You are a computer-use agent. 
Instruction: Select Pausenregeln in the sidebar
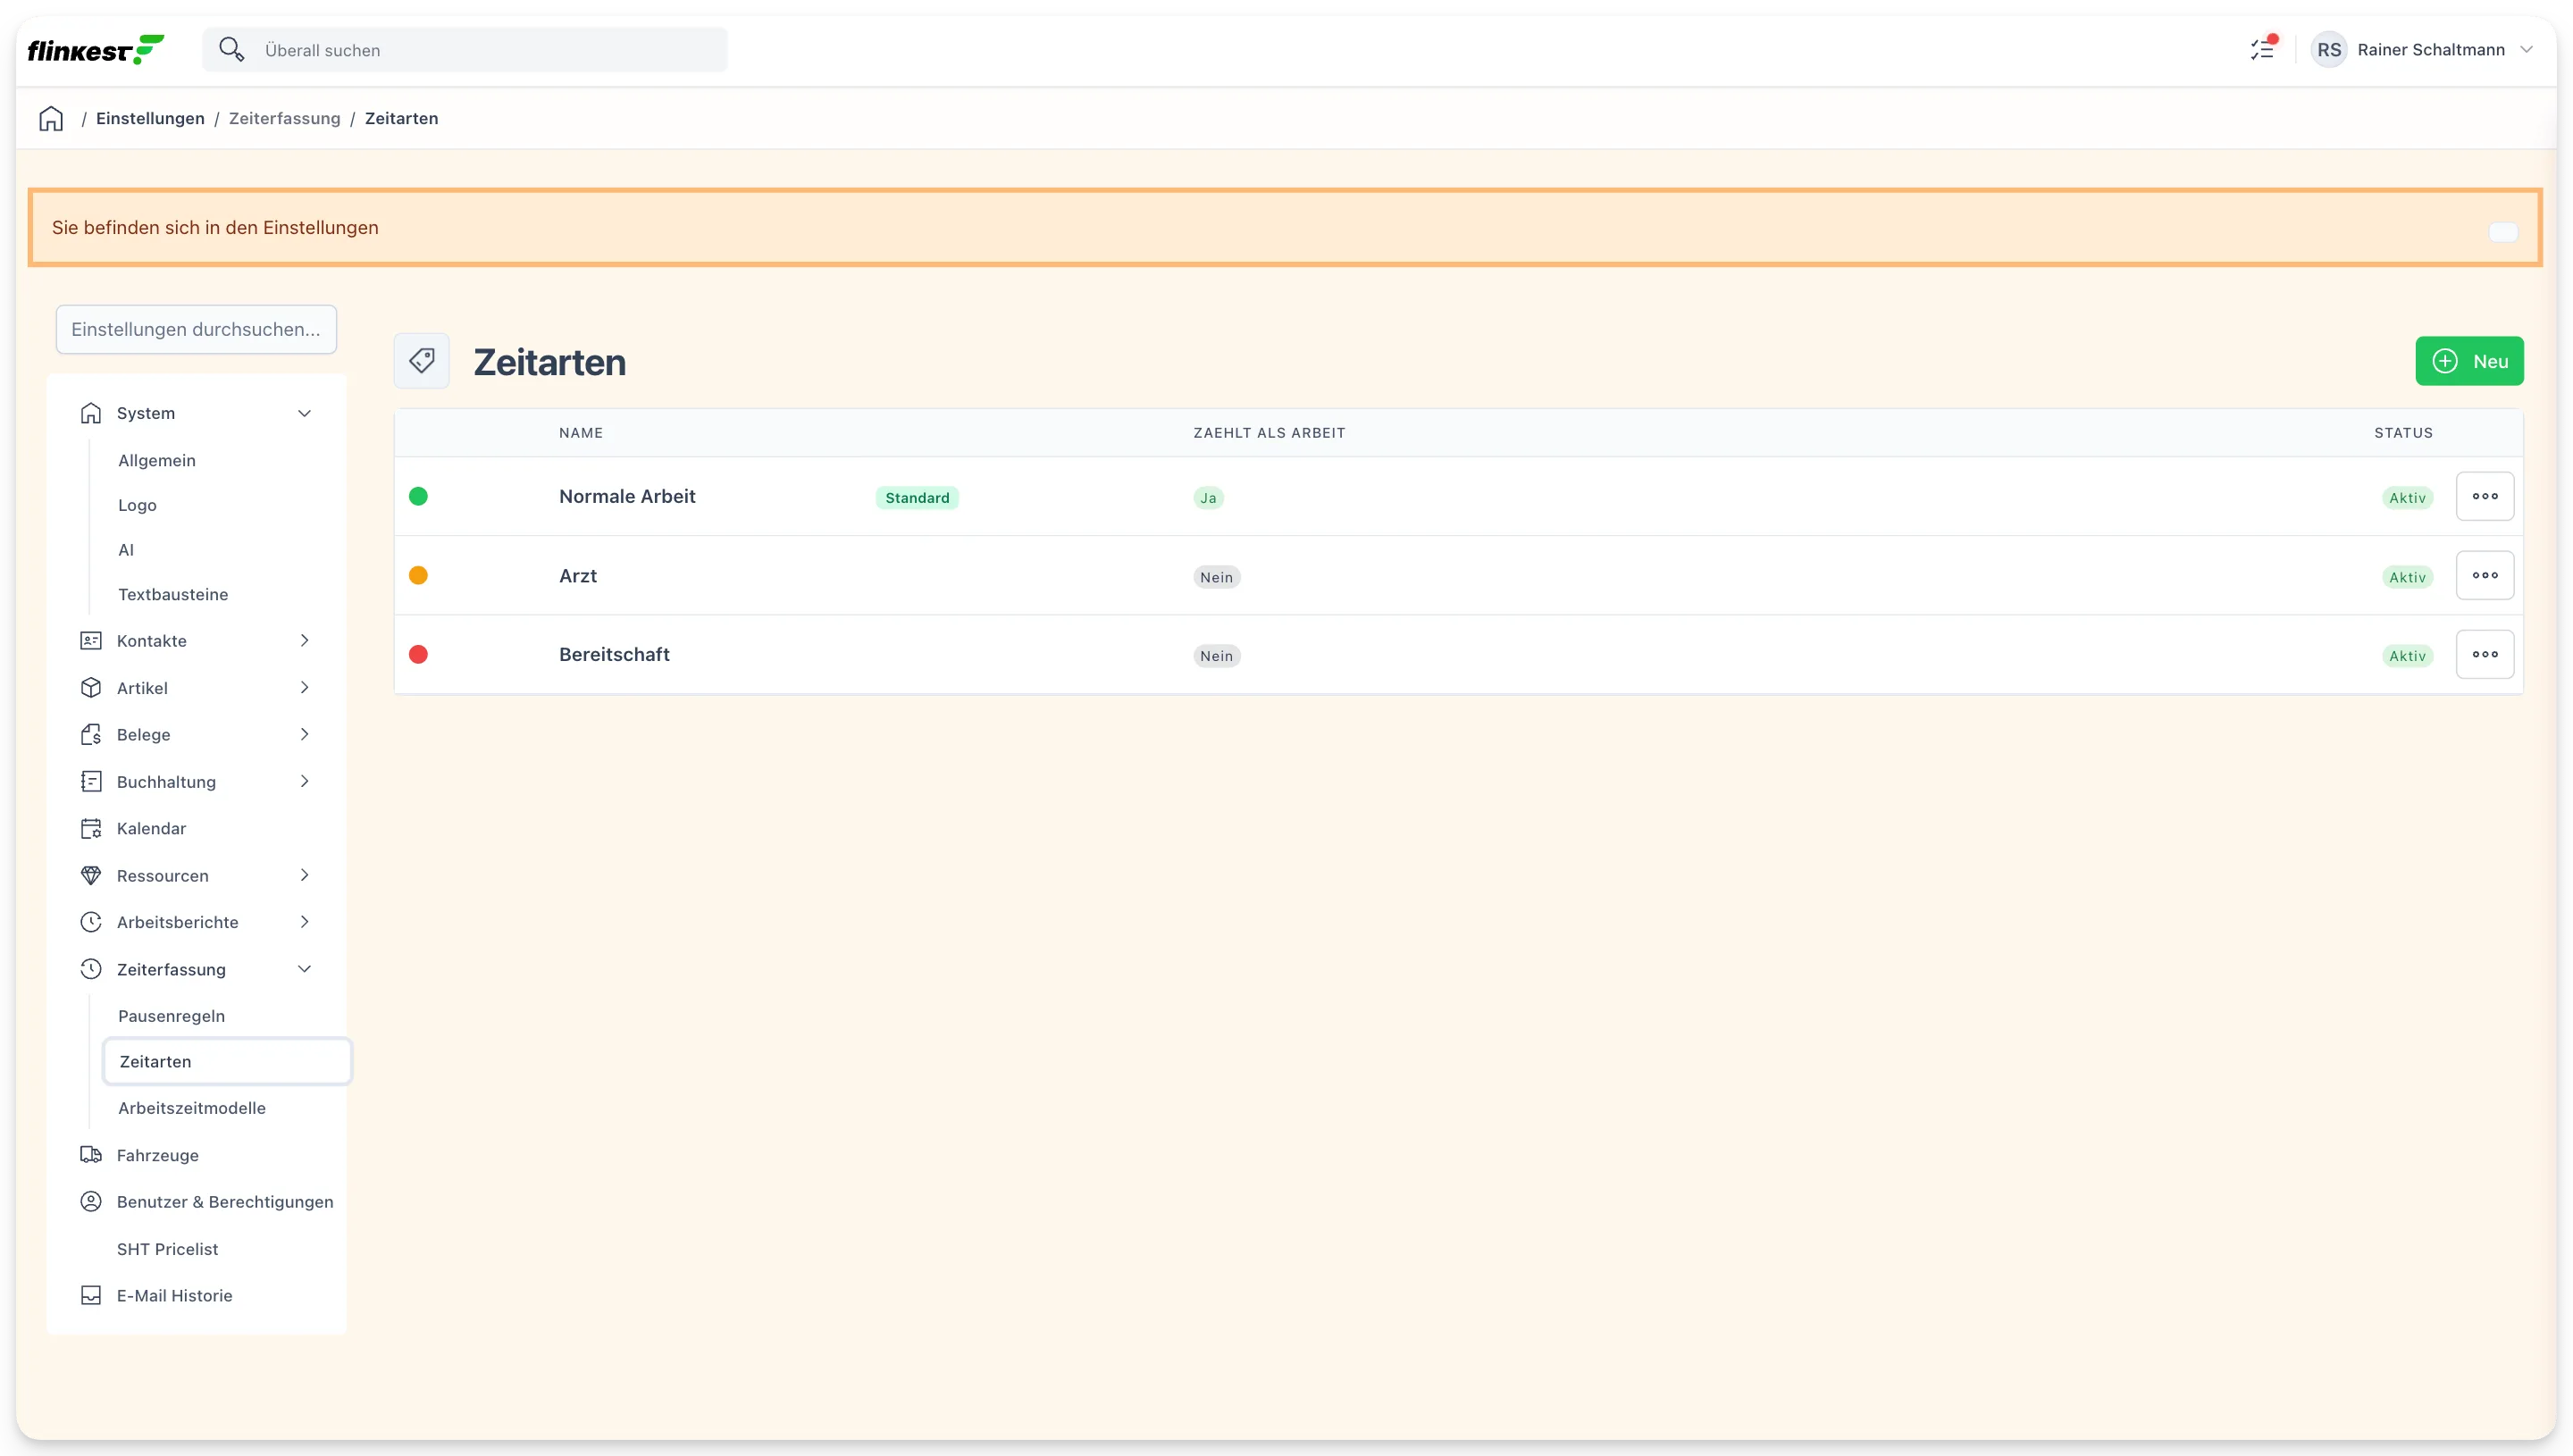point(171,1015)
